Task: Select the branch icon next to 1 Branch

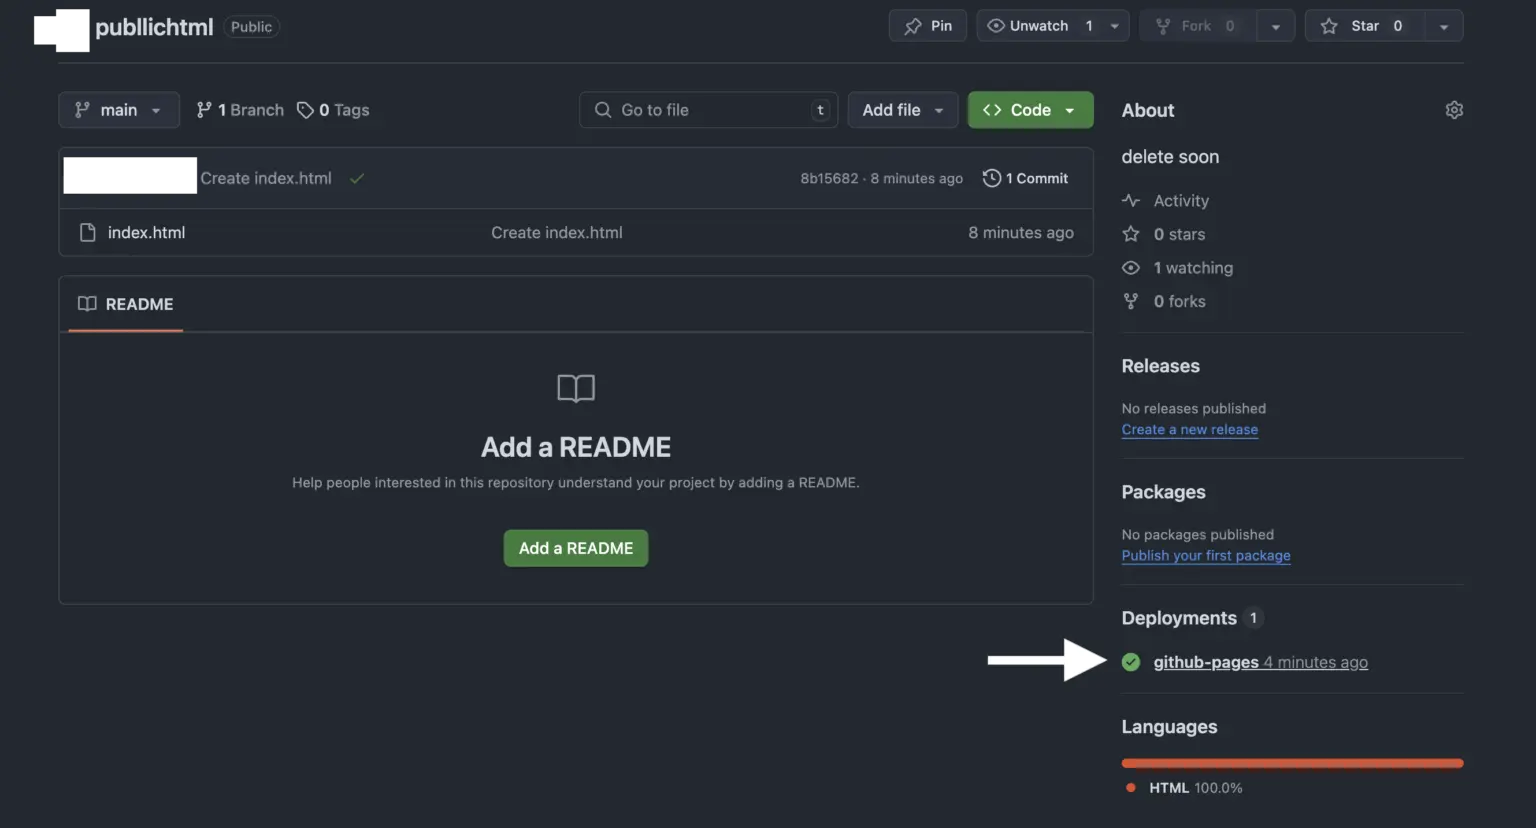Action: (204, 109)
